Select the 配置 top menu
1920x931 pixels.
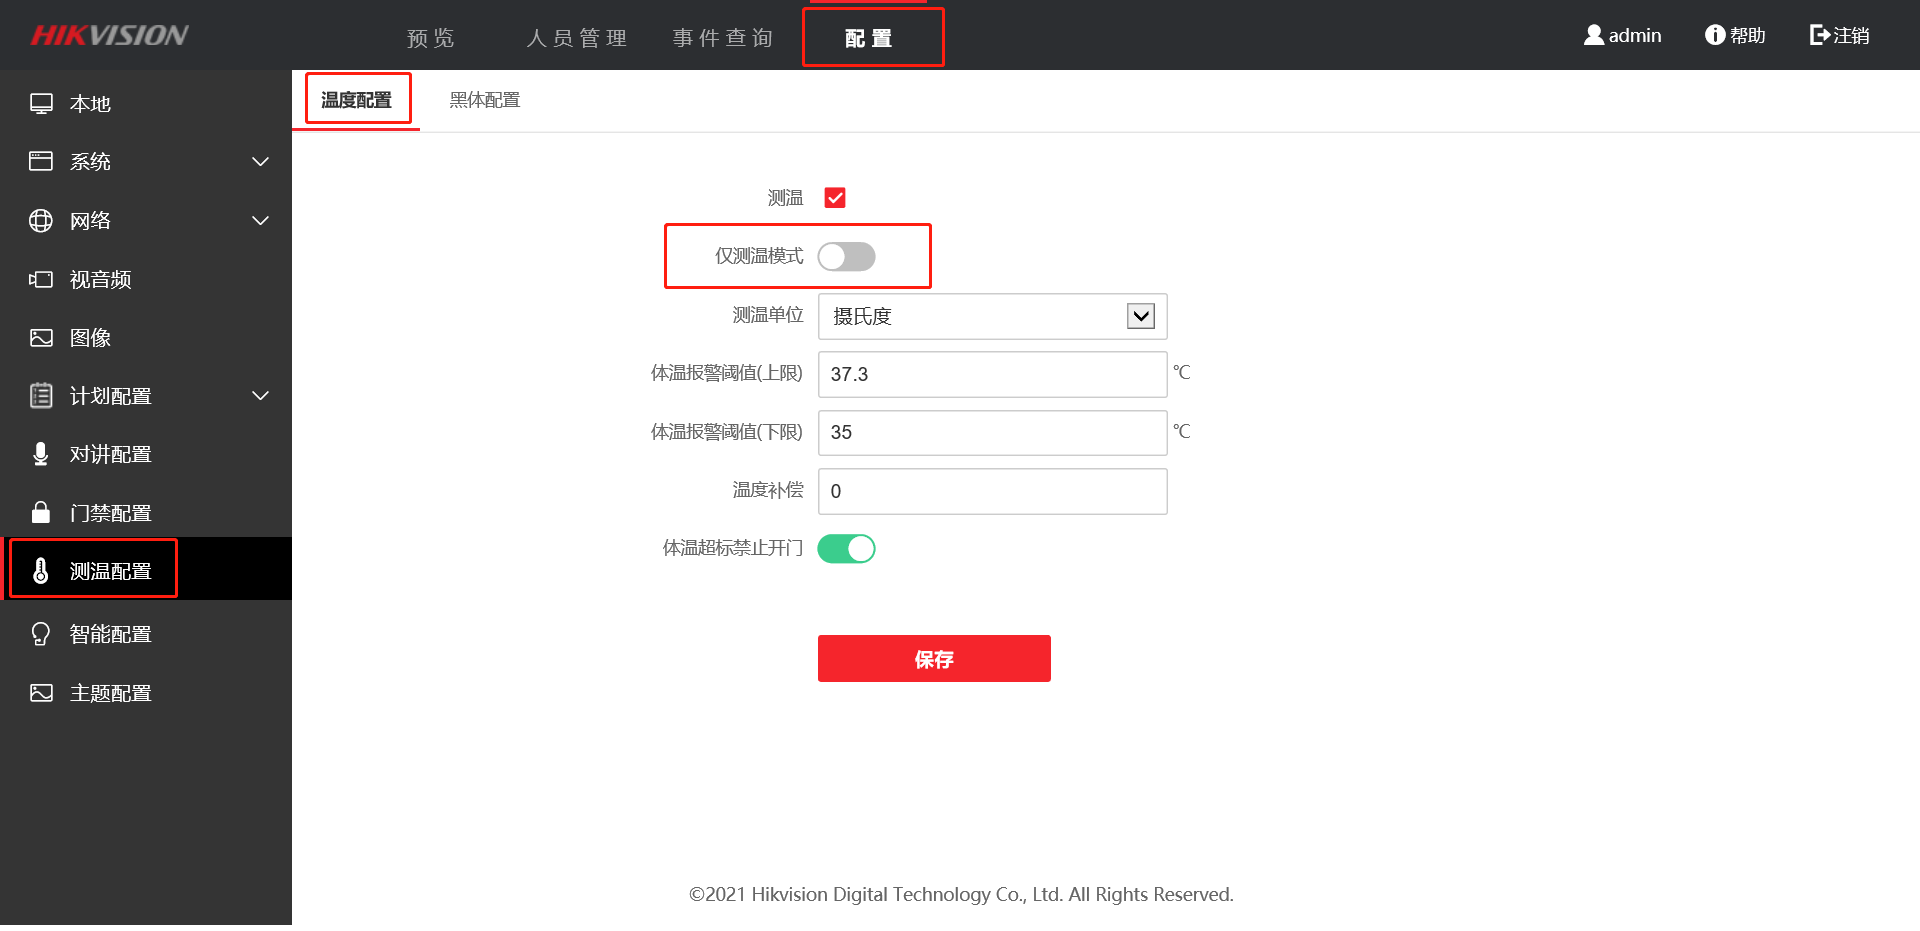[869, 38]
